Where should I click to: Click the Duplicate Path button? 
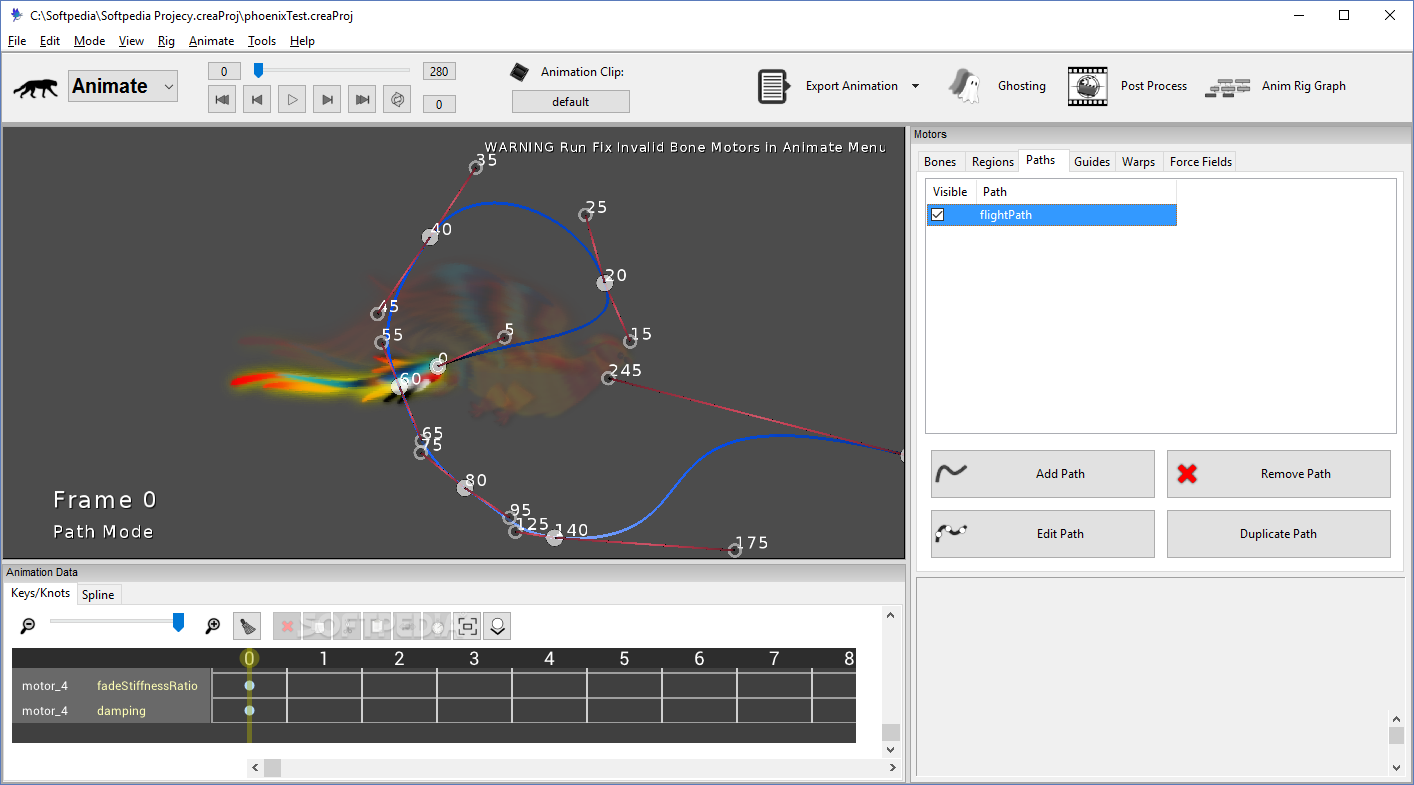(1278, 534)
